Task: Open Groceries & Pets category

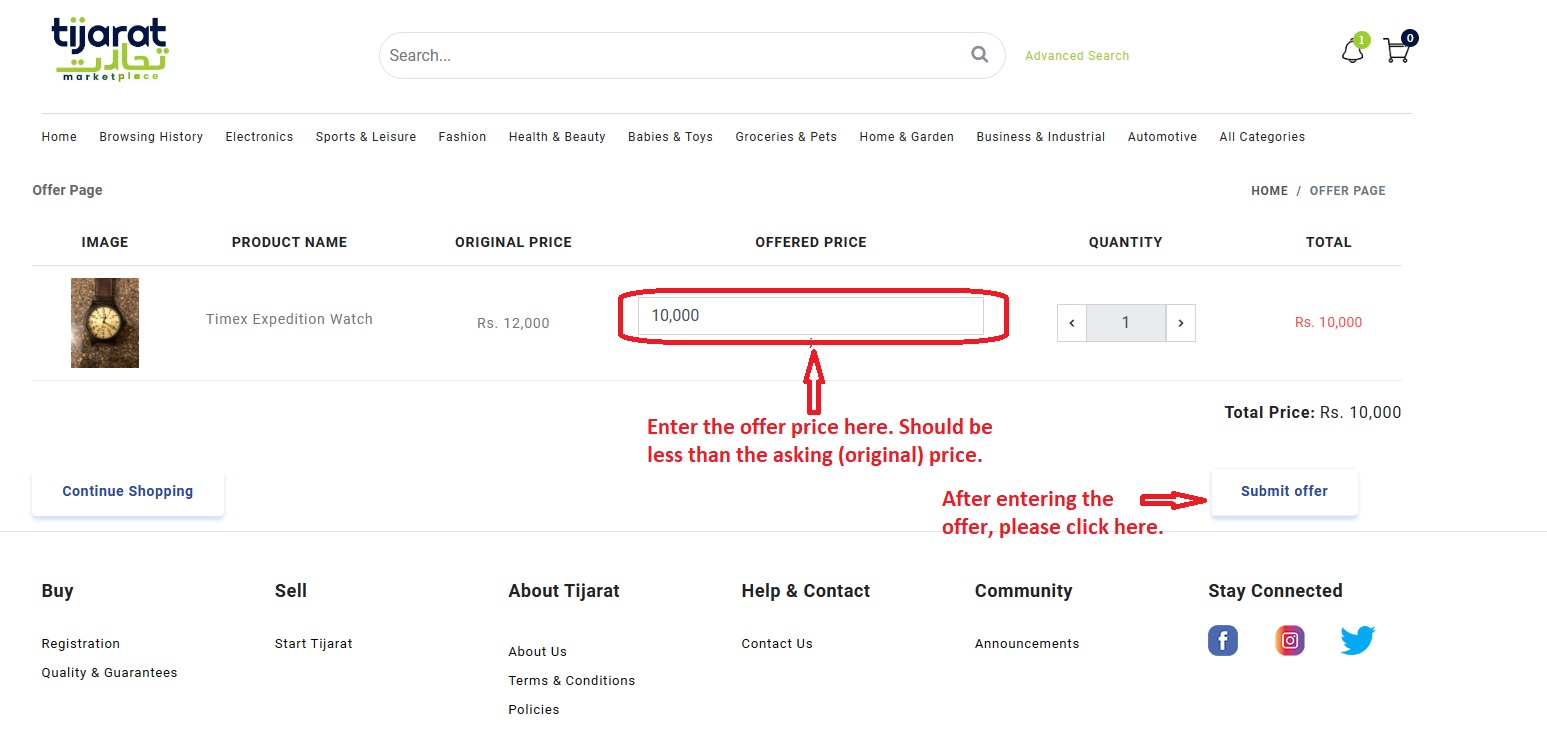Action: pyautogui.click(x=786, y=137)
